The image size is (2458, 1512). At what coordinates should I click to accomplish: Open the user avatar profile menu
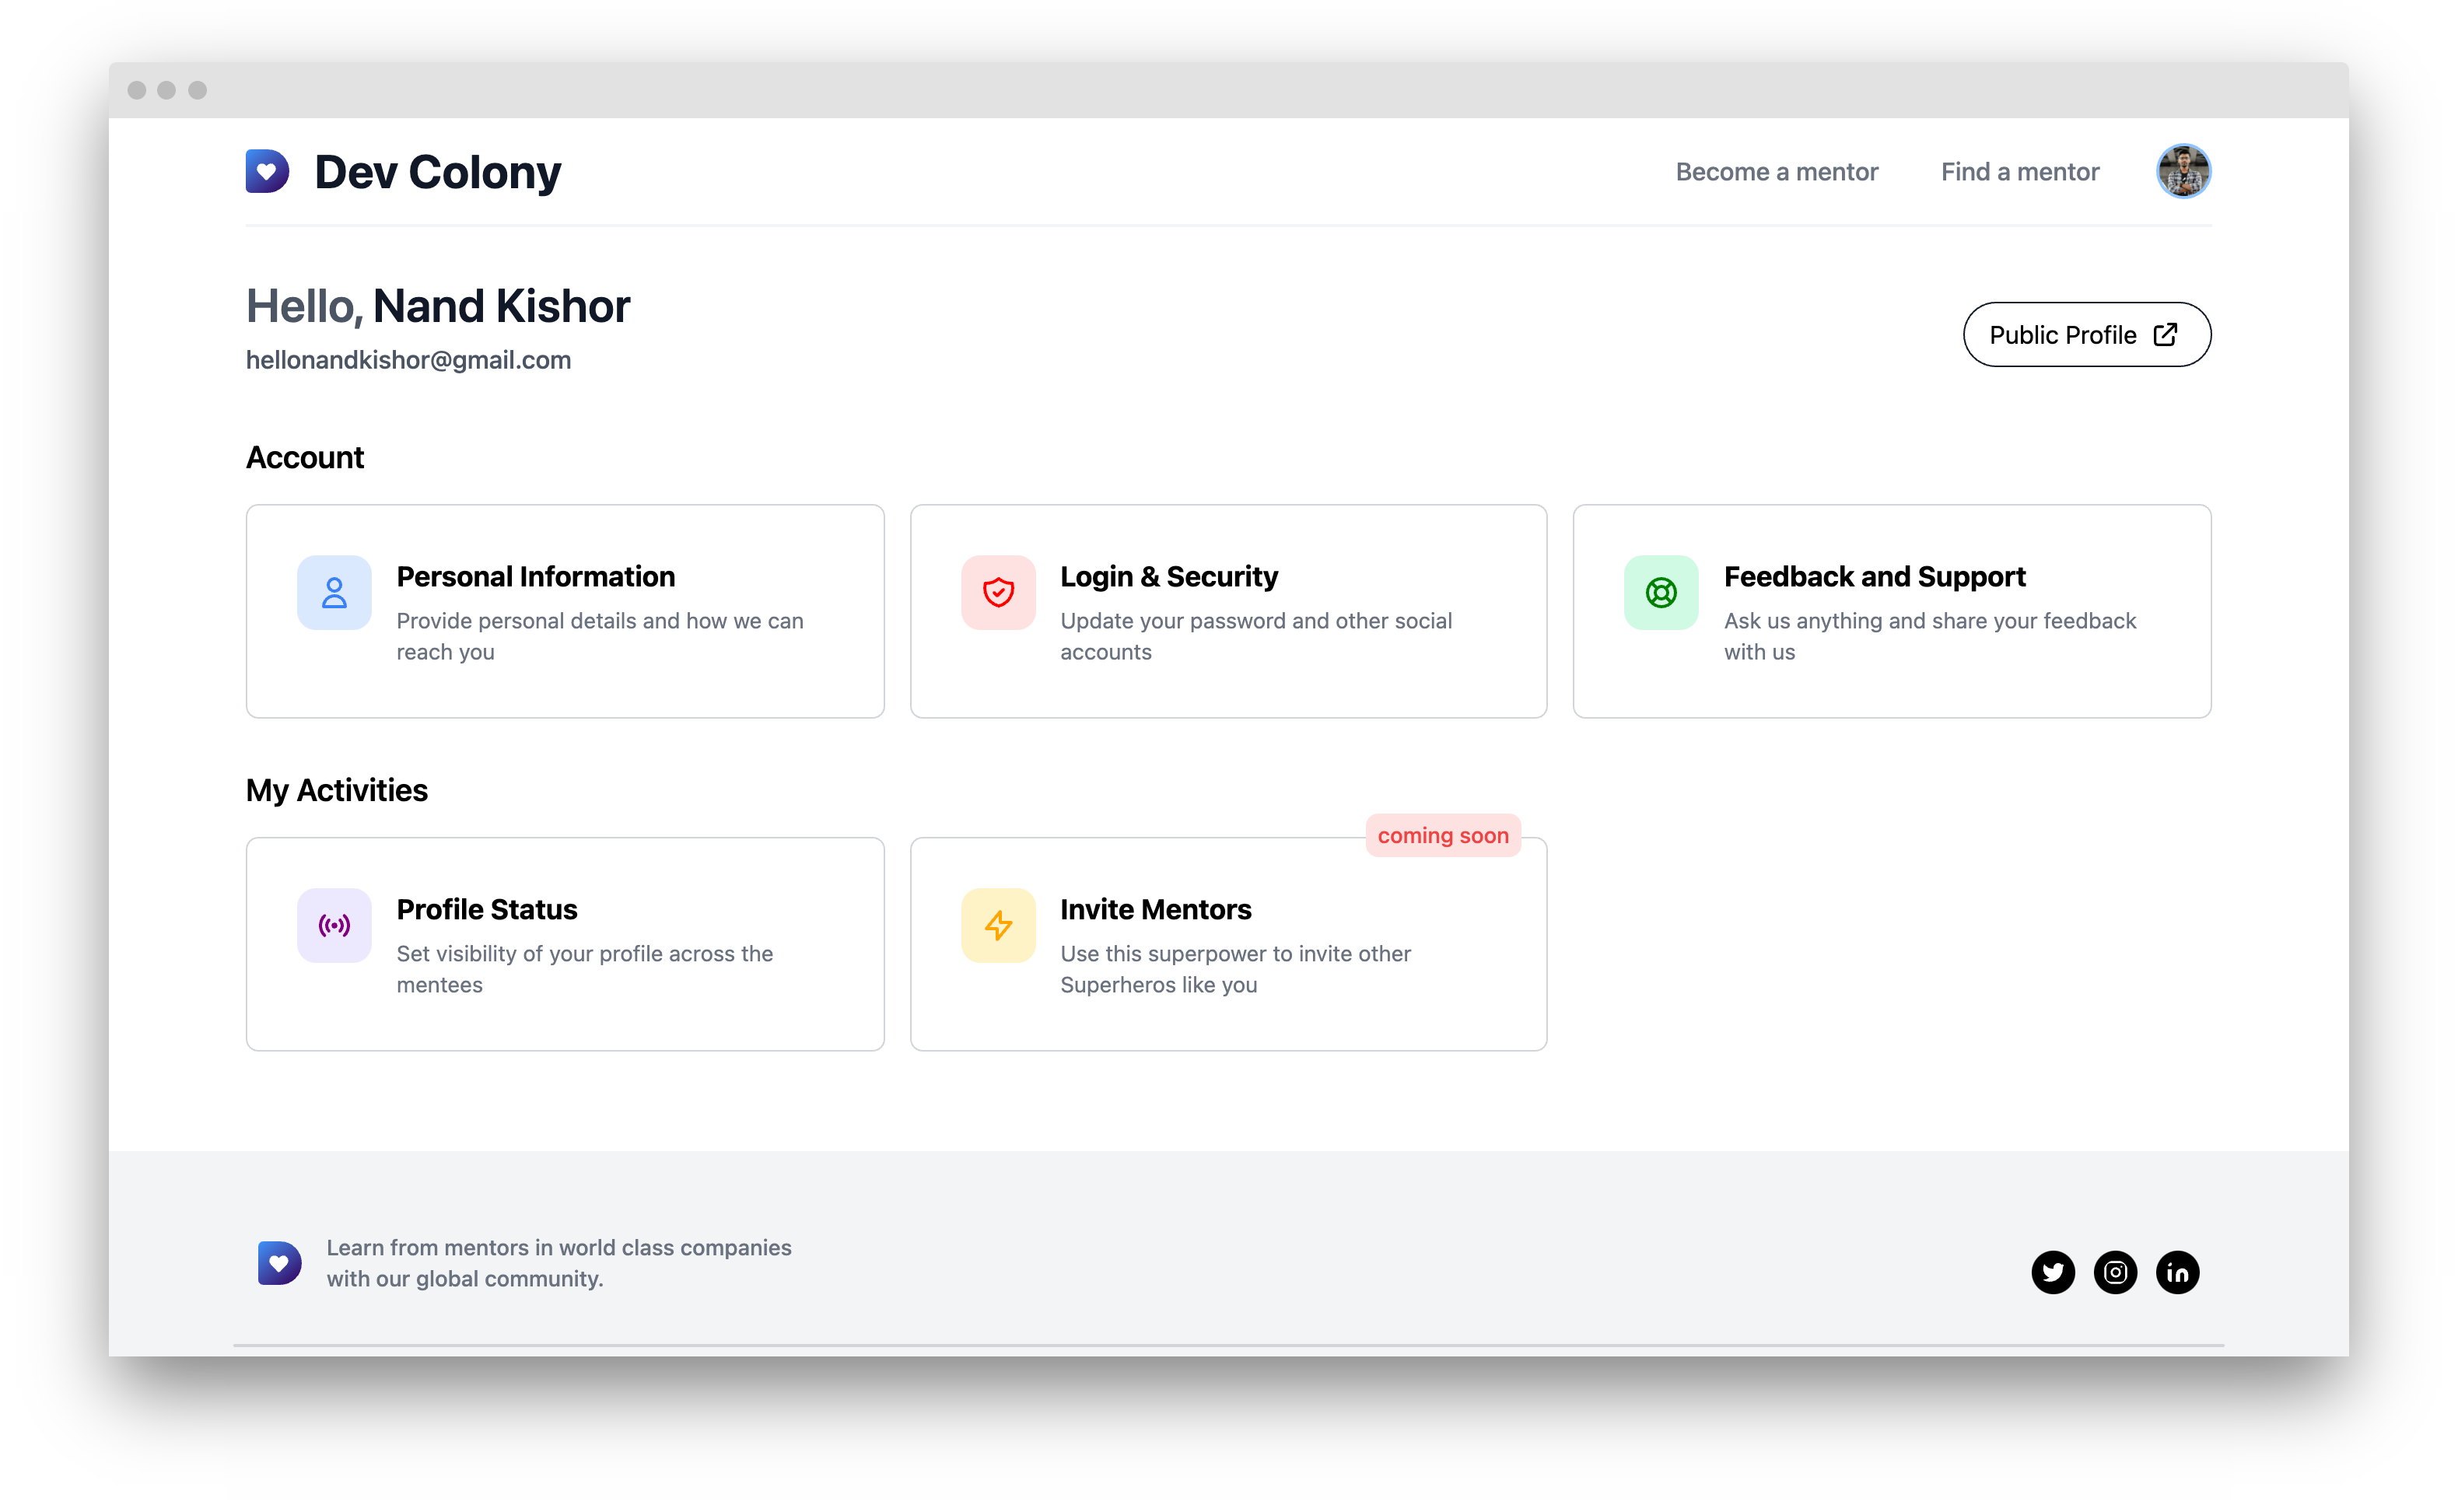[x=2183, y=171]
